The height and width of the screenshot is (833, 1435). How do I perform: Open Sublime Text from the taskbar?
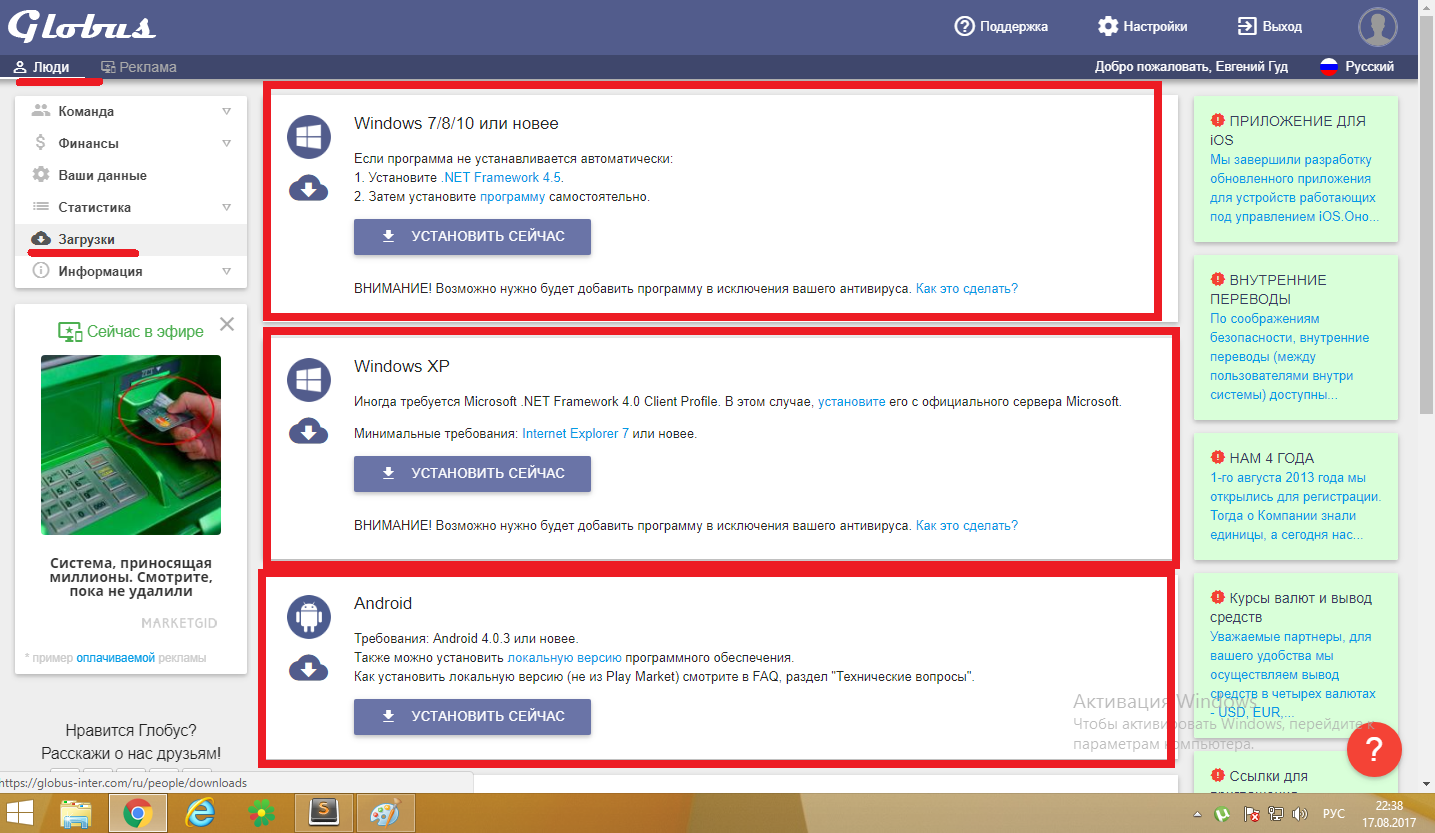click(323, 813)
